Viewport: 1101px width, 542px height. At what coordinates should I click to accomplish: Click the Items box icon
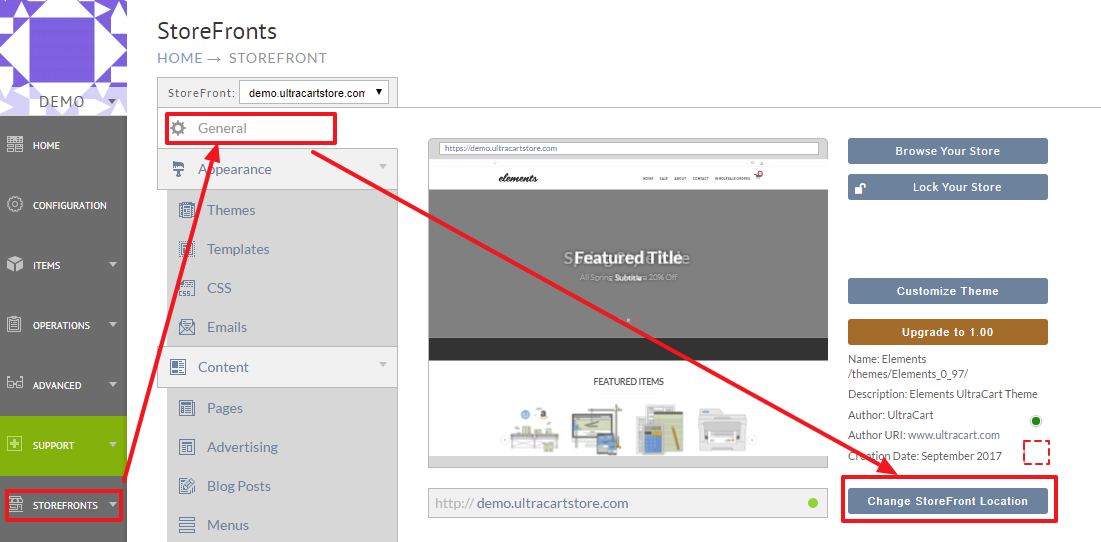pos(15,265)
